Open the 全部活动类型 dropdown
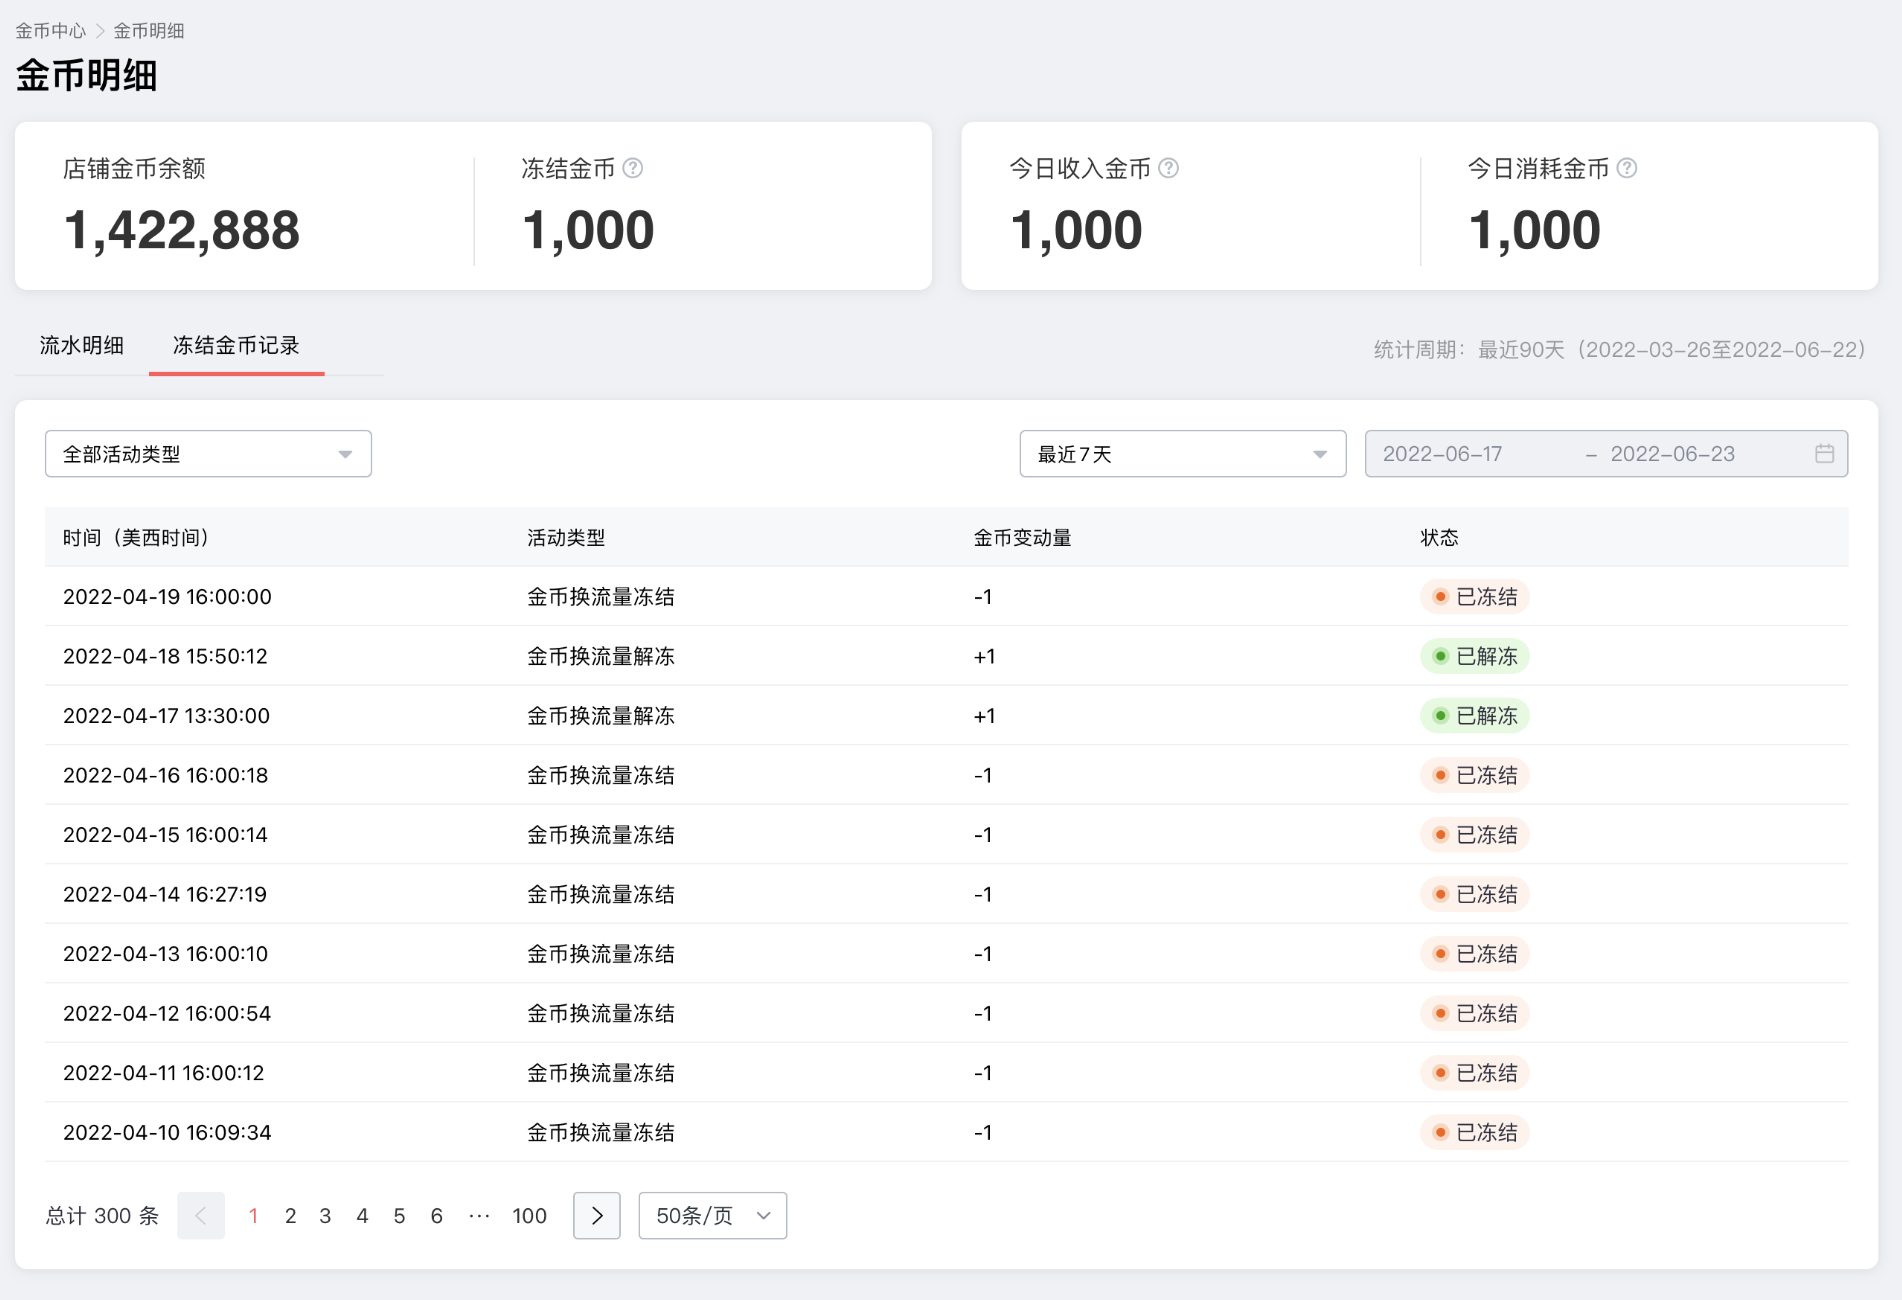The width and height of the screenshot is (1902, 1300). [208, 454]
